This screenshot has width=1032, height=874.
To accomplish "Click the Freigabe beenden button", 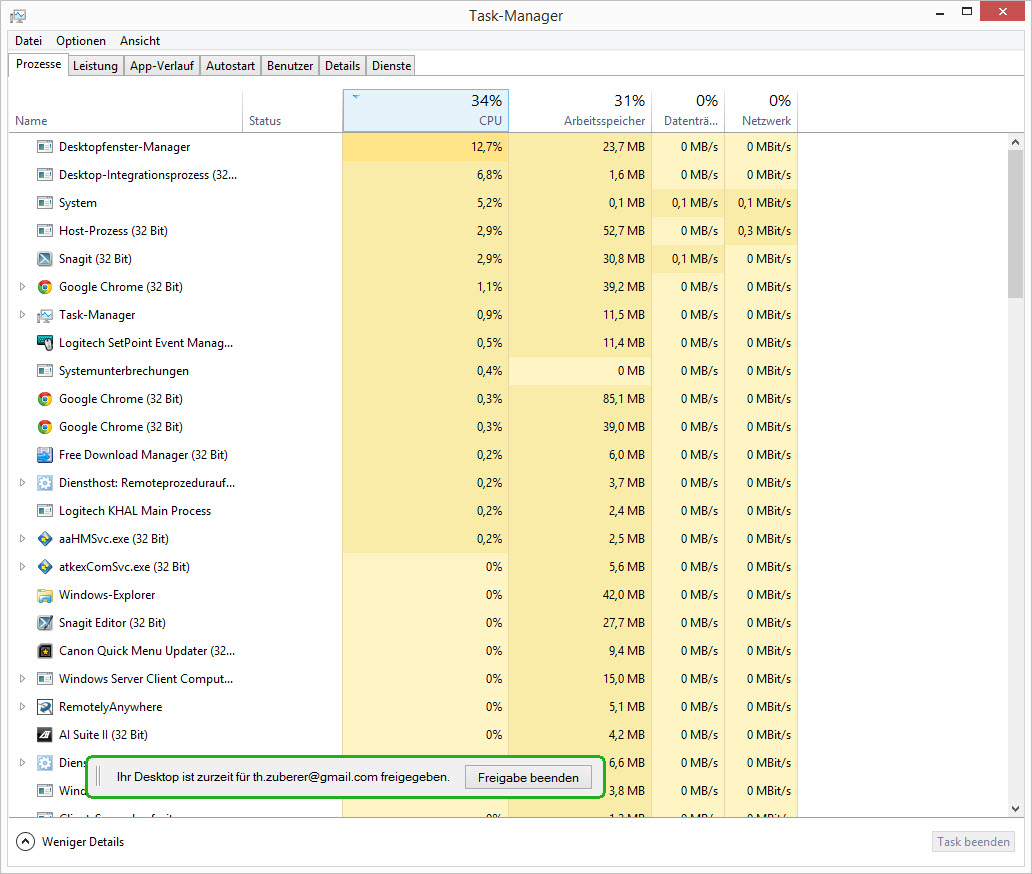I will [x=529, y=777].
